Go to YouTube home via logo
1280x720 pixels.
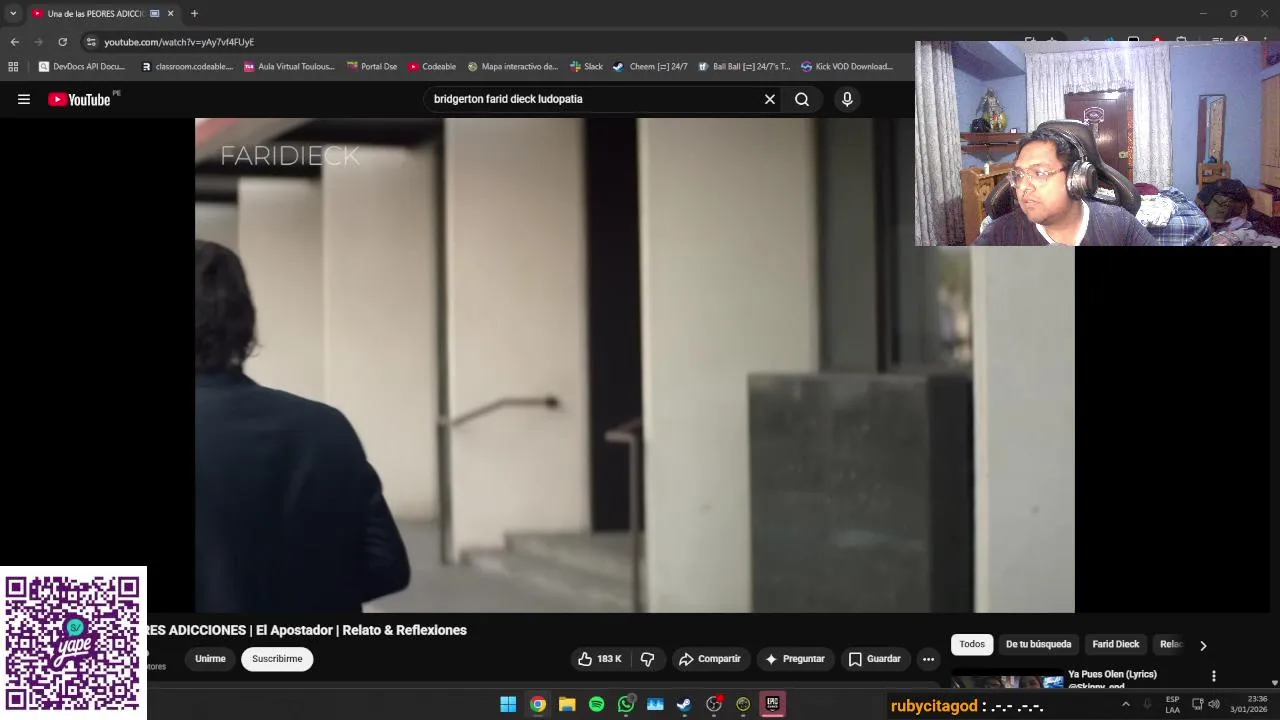[x=80, y=99]
